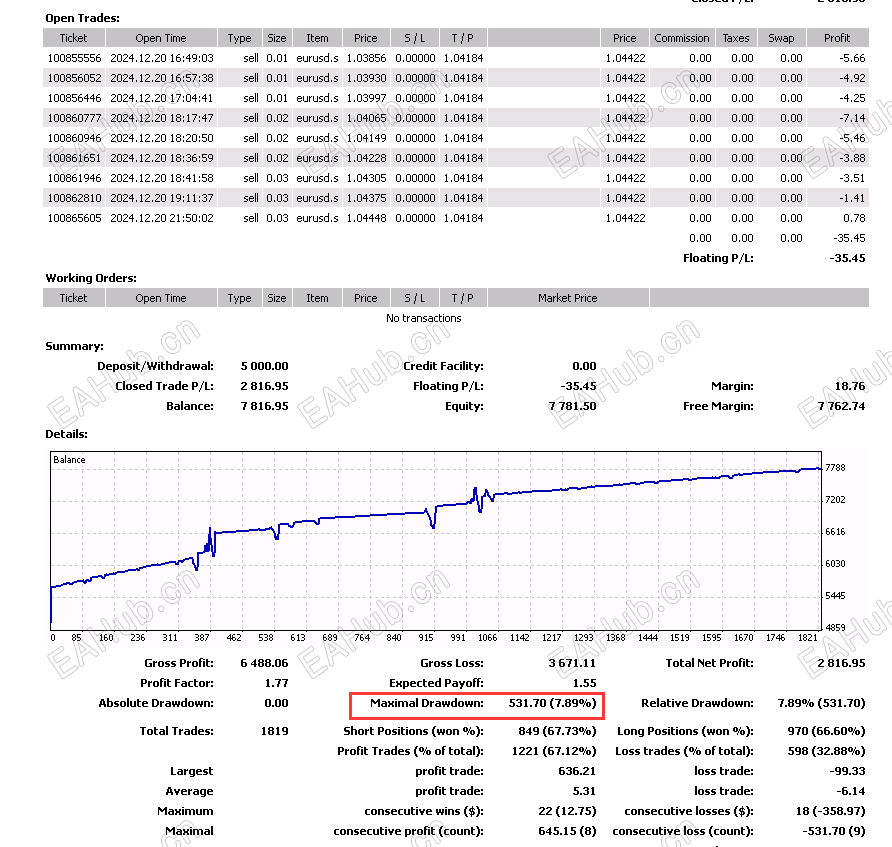
Task: Click the Market Price column header
Action: click(x=568, y=298)
